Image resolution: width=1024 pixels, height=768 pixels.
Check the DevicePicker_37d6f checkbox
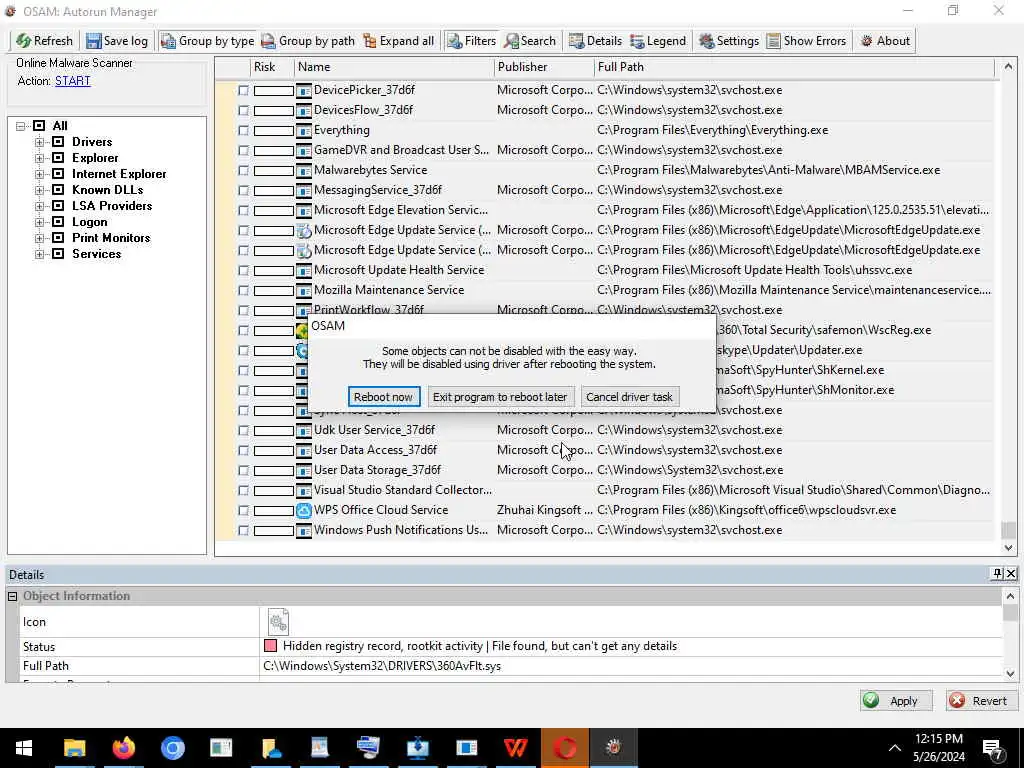pyautogui.click(x=243, y=91)
